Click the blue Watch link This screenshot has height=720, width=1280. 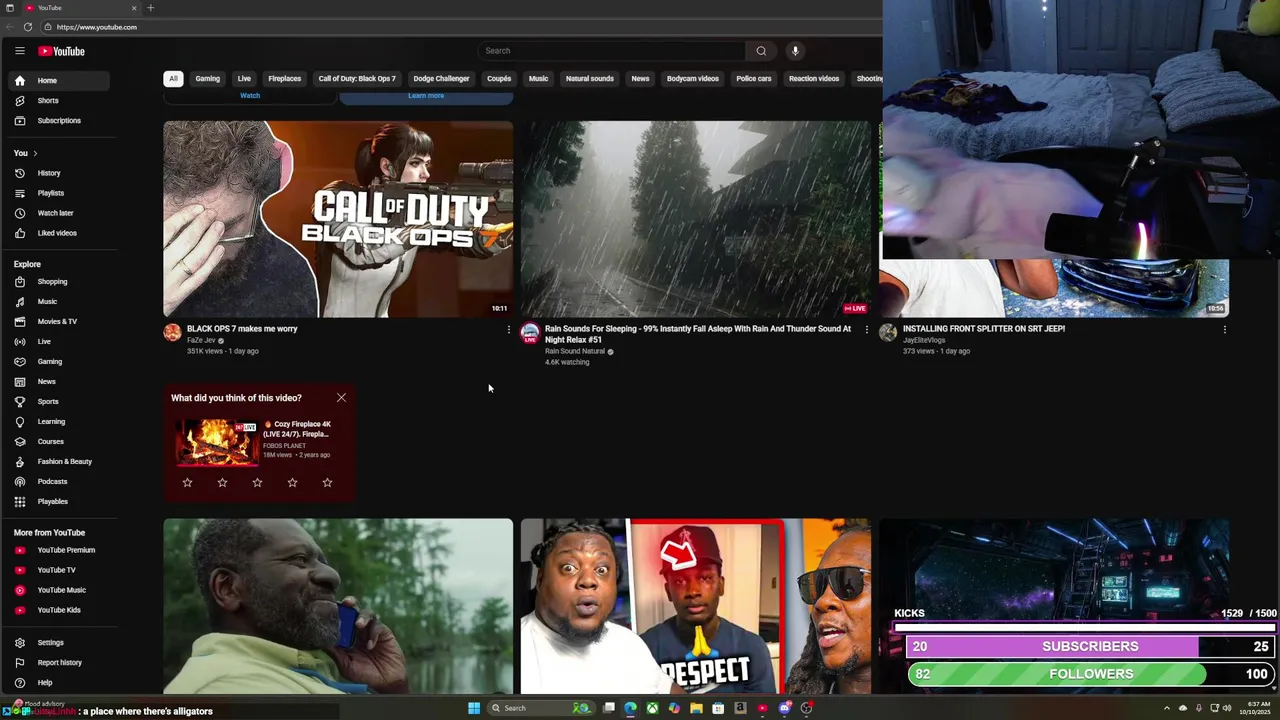[250, 96]
